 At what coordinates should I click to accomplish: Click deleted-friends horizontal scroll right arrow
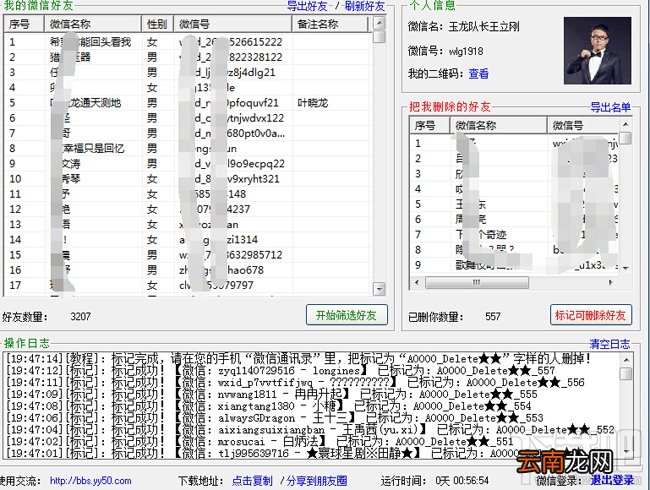click(x=610, y=282)
